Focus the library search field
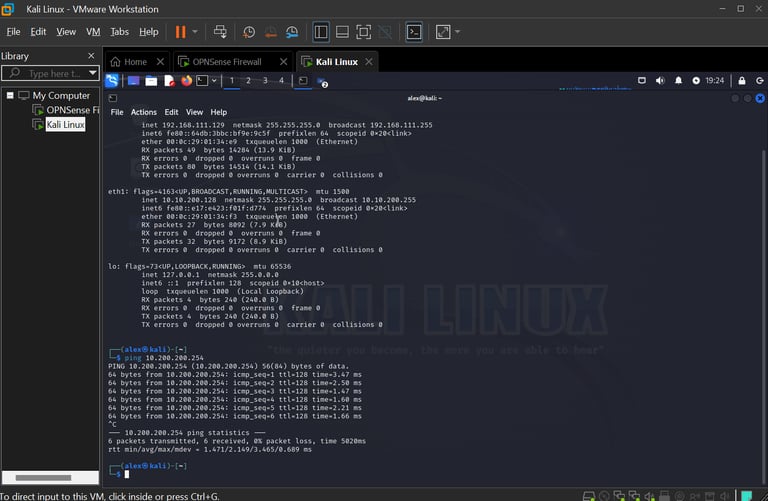Viewport: 768px width, 501px height. [49, 73]
